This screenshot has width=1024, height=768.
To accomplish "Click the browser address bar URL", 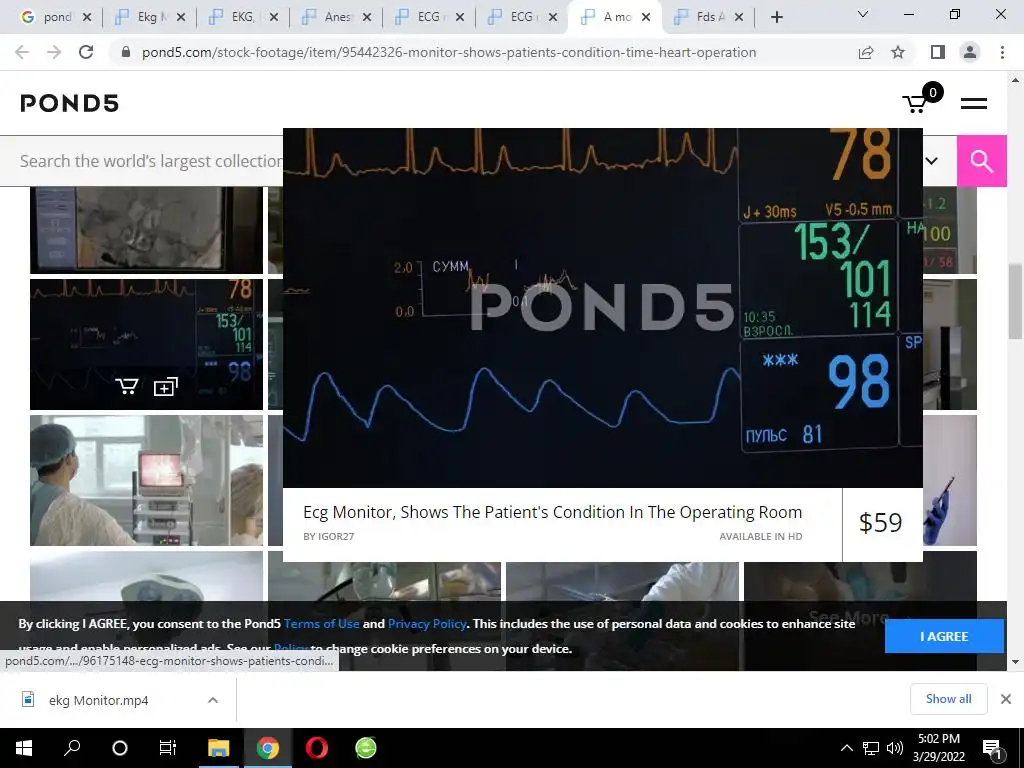I will pos(449,52).
